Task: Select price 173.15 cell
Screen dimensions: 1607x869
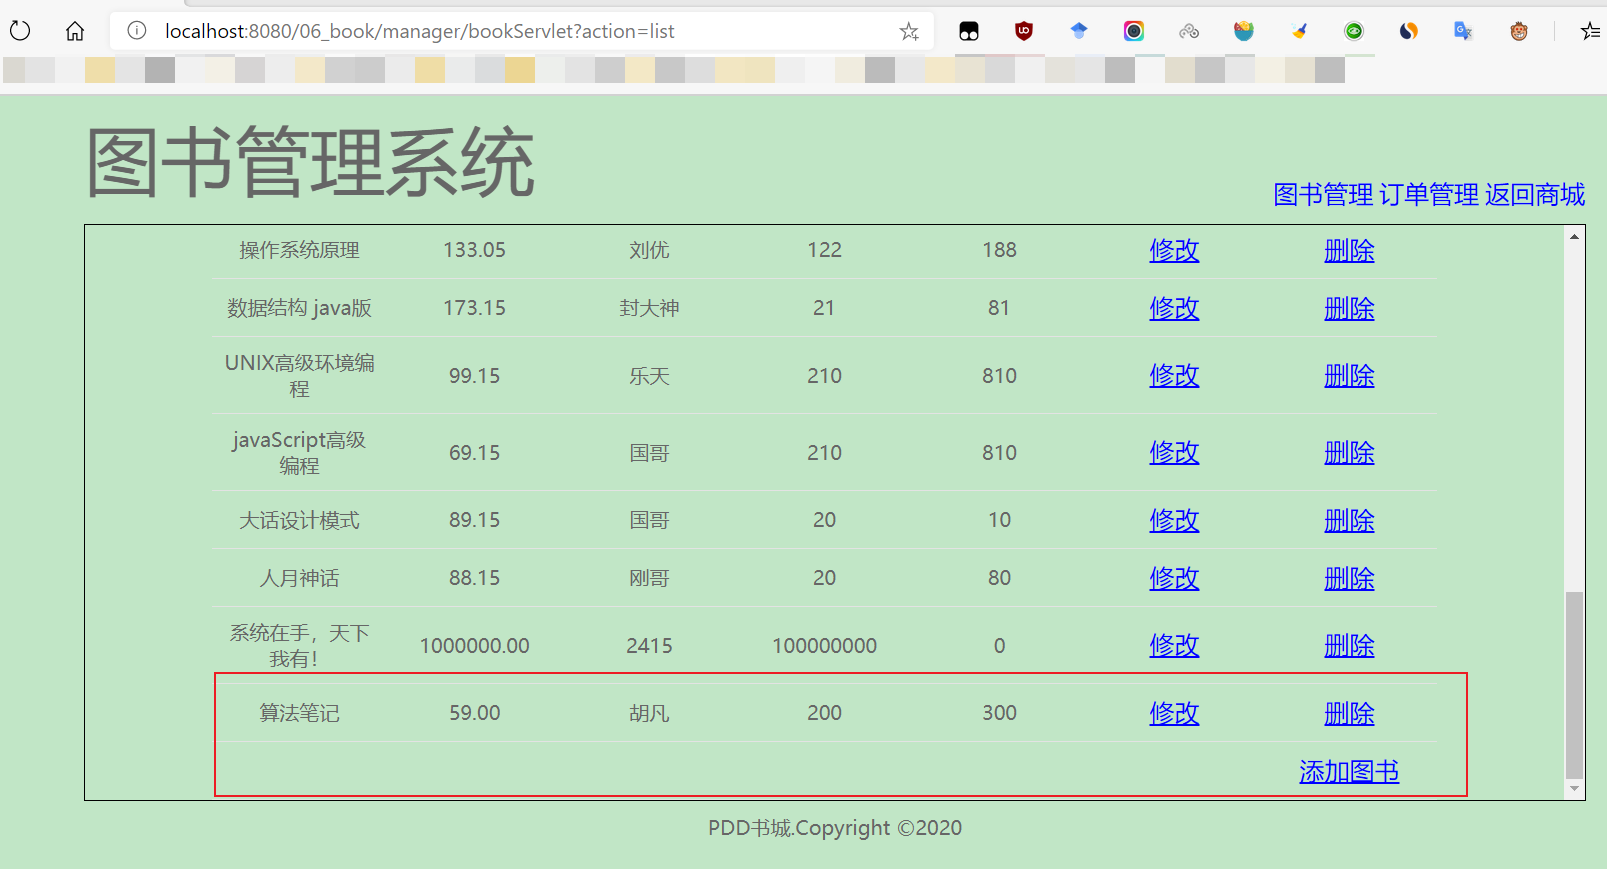Action: tap(474, 308)
